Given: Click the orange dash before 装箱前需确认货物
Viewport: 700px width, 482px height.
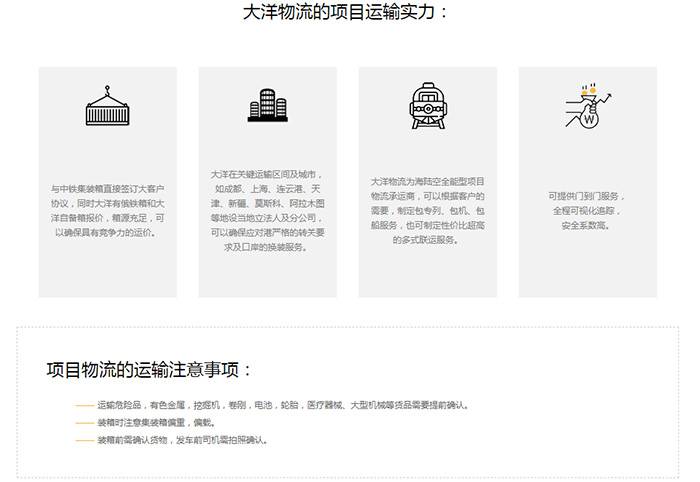Looking at the screenshot, I should (x=84, y=440).
